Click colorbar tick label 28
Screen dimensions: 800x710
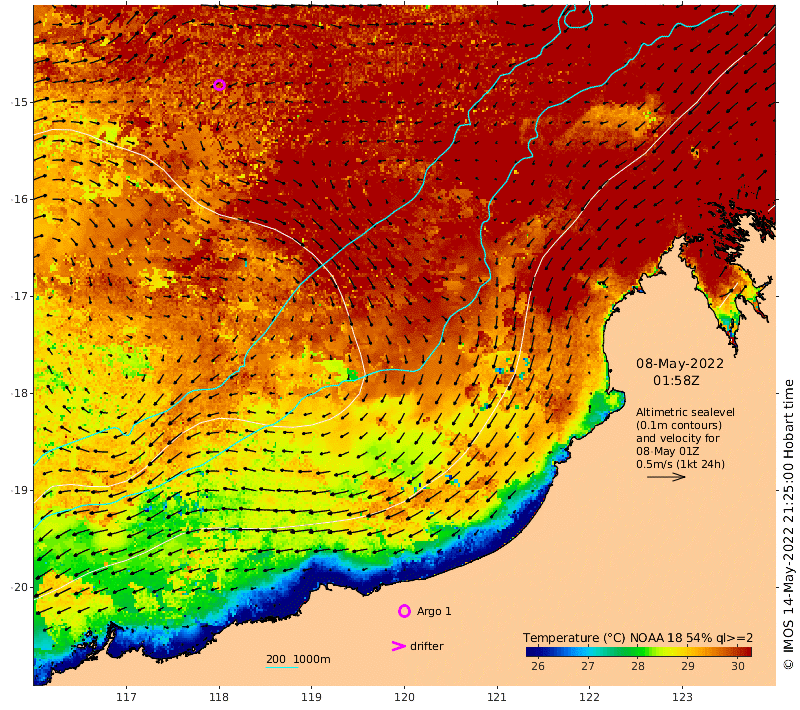pyautogui.click(x=638, y=666)
